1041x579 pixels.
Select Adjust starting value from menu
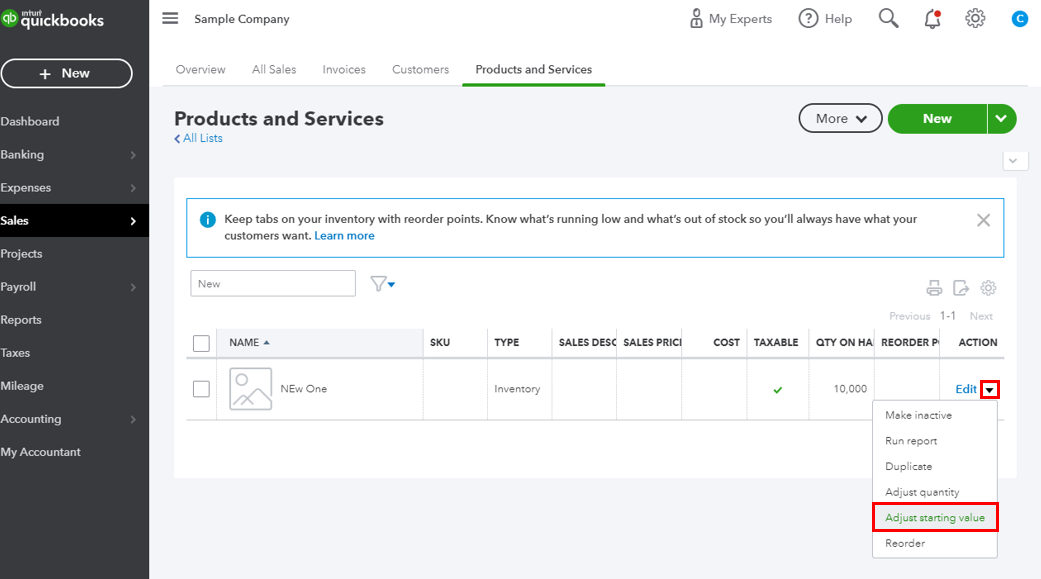tap(934, 518)
